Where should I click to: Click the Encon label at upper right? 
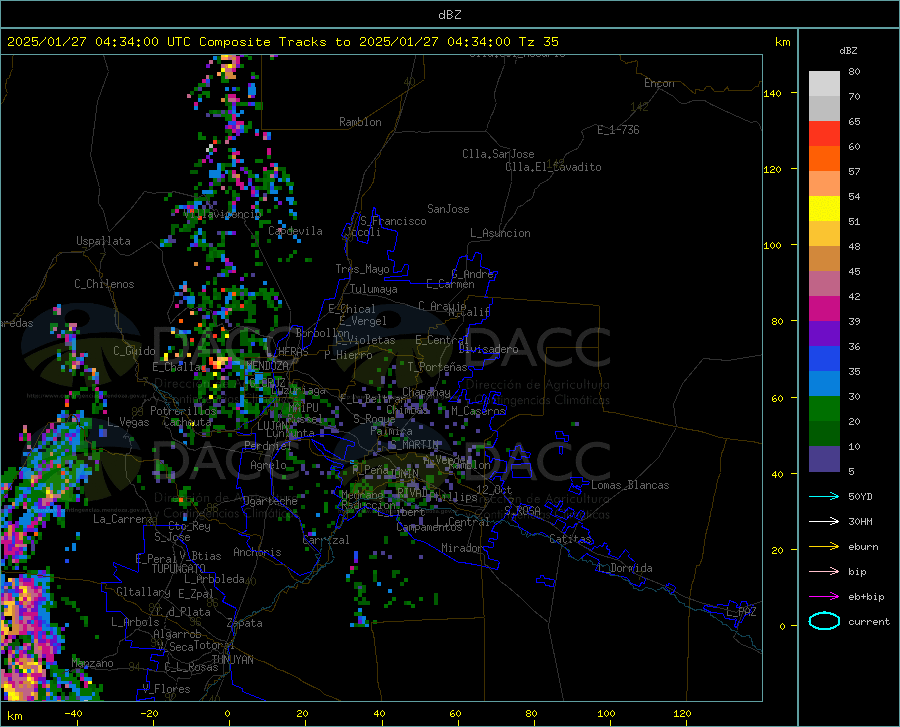click(x=659, y=83)
